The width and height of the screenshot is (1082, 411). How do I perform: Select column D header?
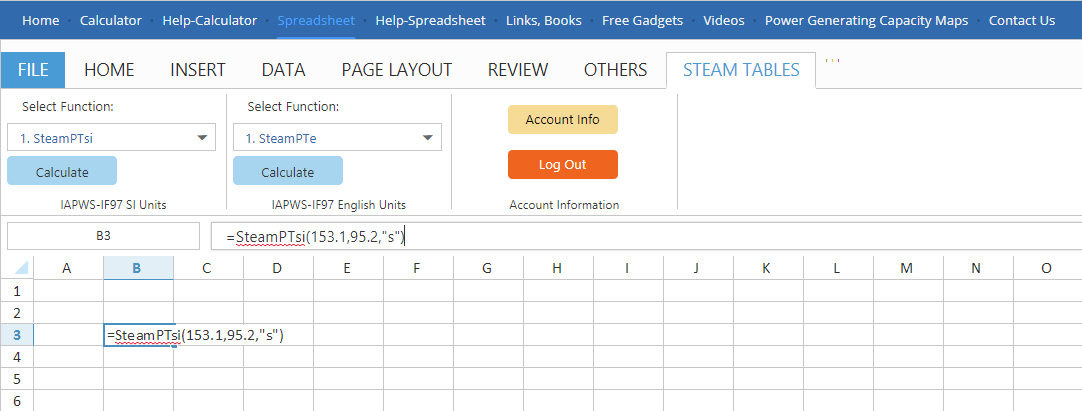tap(277, 268)
